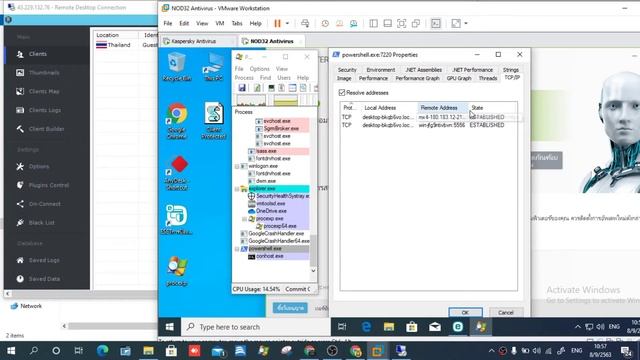Open the VMware View menu
Screen dimensions: 640x360
point(202,24)
